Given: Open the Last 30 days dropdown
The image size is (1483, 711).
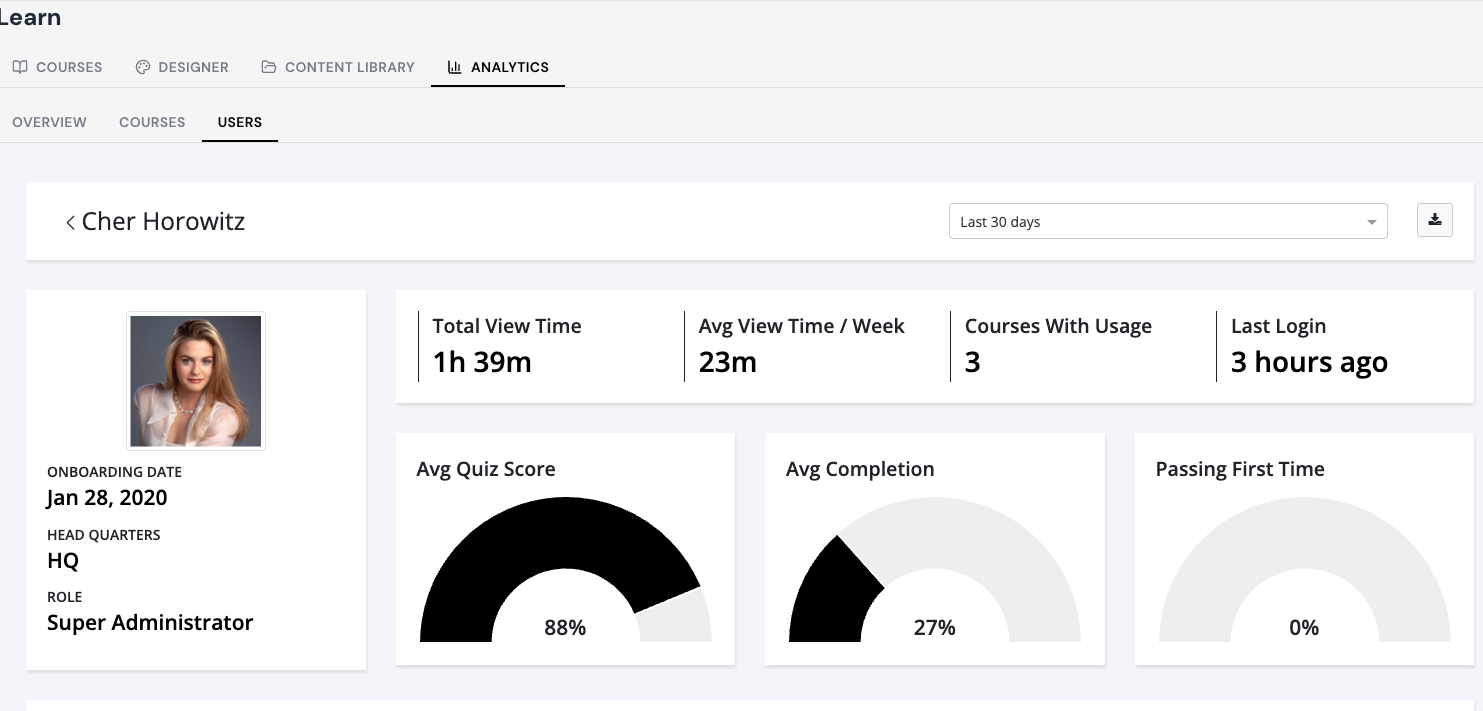Looking at the screenshot, I should pos(1168,221).
